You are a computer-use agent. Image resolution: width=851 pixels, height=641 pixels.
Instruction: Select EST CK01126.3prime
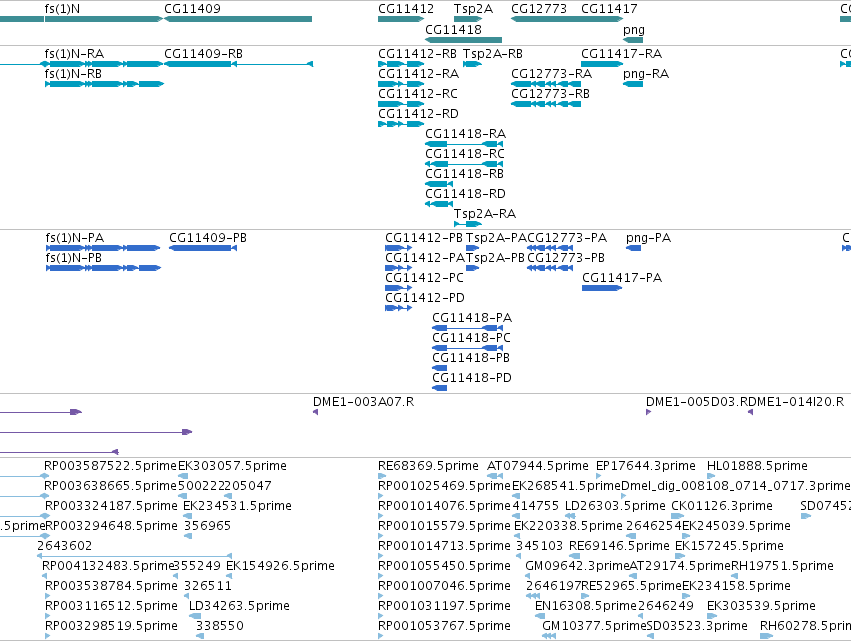click(x=678, y=516)
